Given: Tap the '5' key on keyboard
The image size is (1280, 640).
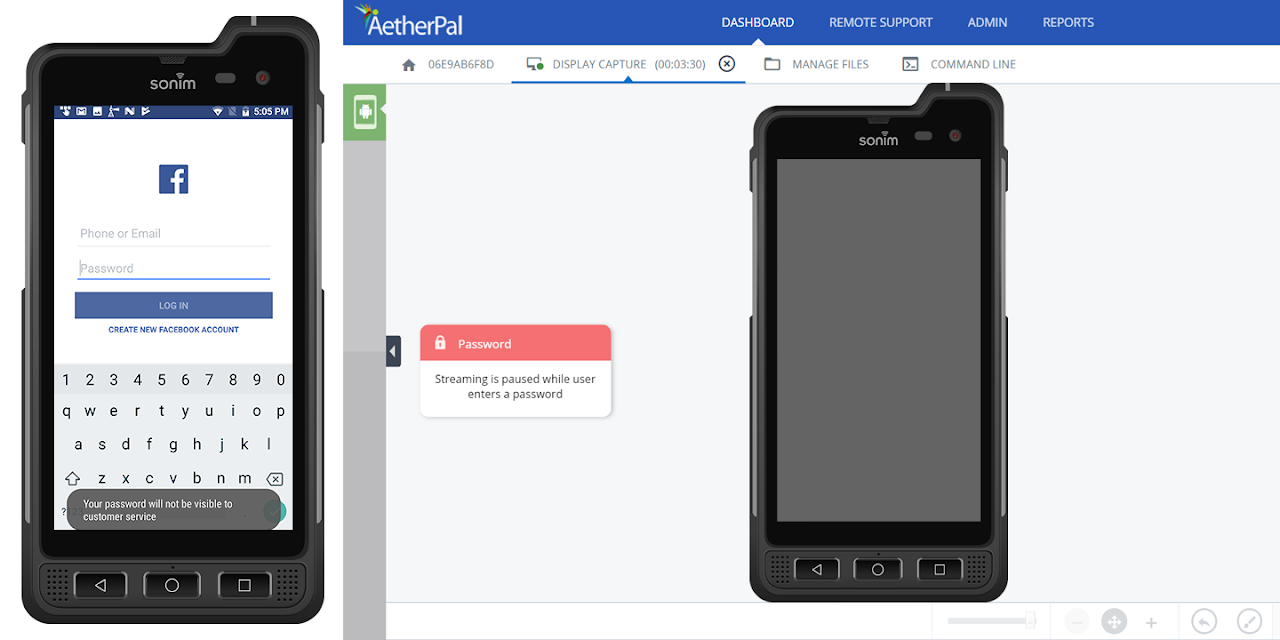Looking at the screenshot, I should (162, 380).
